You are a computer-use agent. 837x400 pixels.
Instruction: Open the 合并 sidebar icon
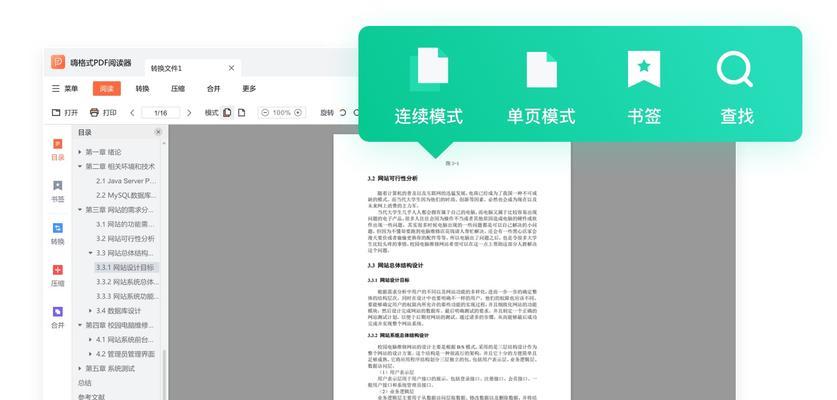tap(58, 311)
